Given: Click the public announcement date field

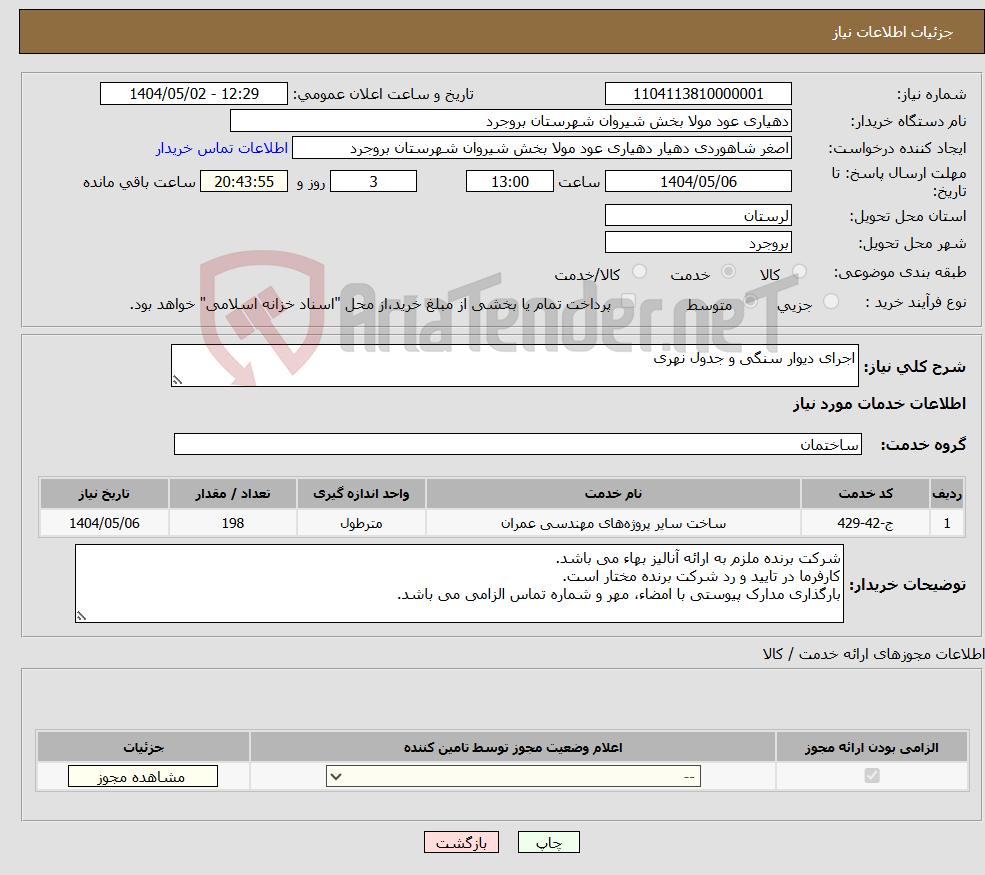Looking at the screenshot, I should (x=194, y=93).
